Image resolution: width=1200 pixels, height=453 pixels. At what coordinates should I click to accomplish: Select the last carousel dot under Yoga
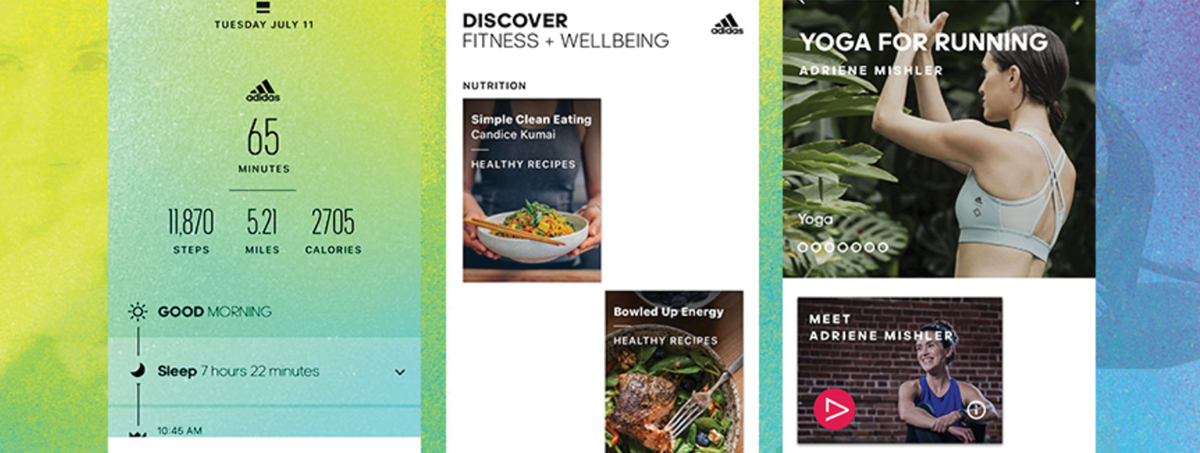(x=882, y=246)
